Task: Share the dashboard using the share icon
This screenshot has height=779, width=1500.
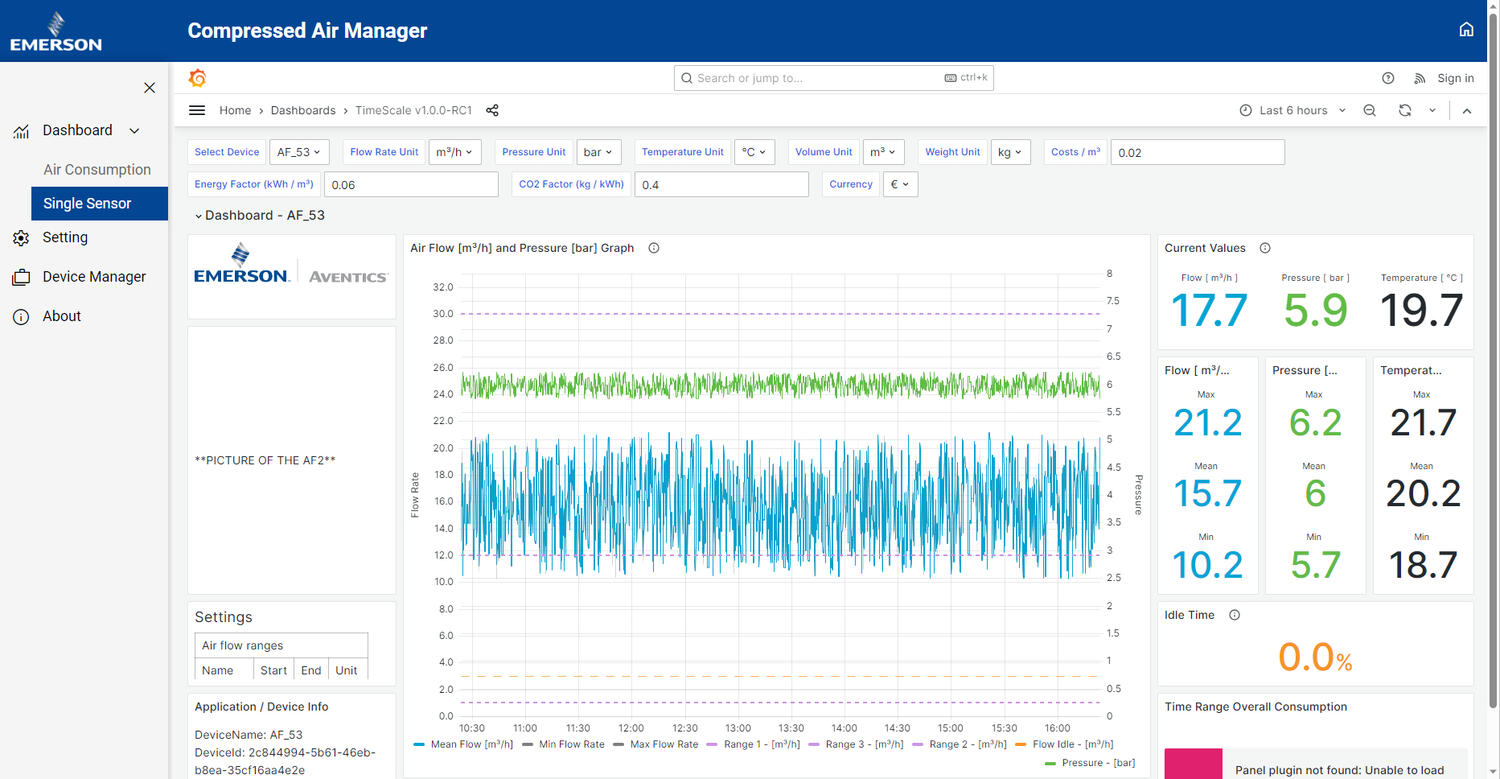Action: [x=492, y=110]
